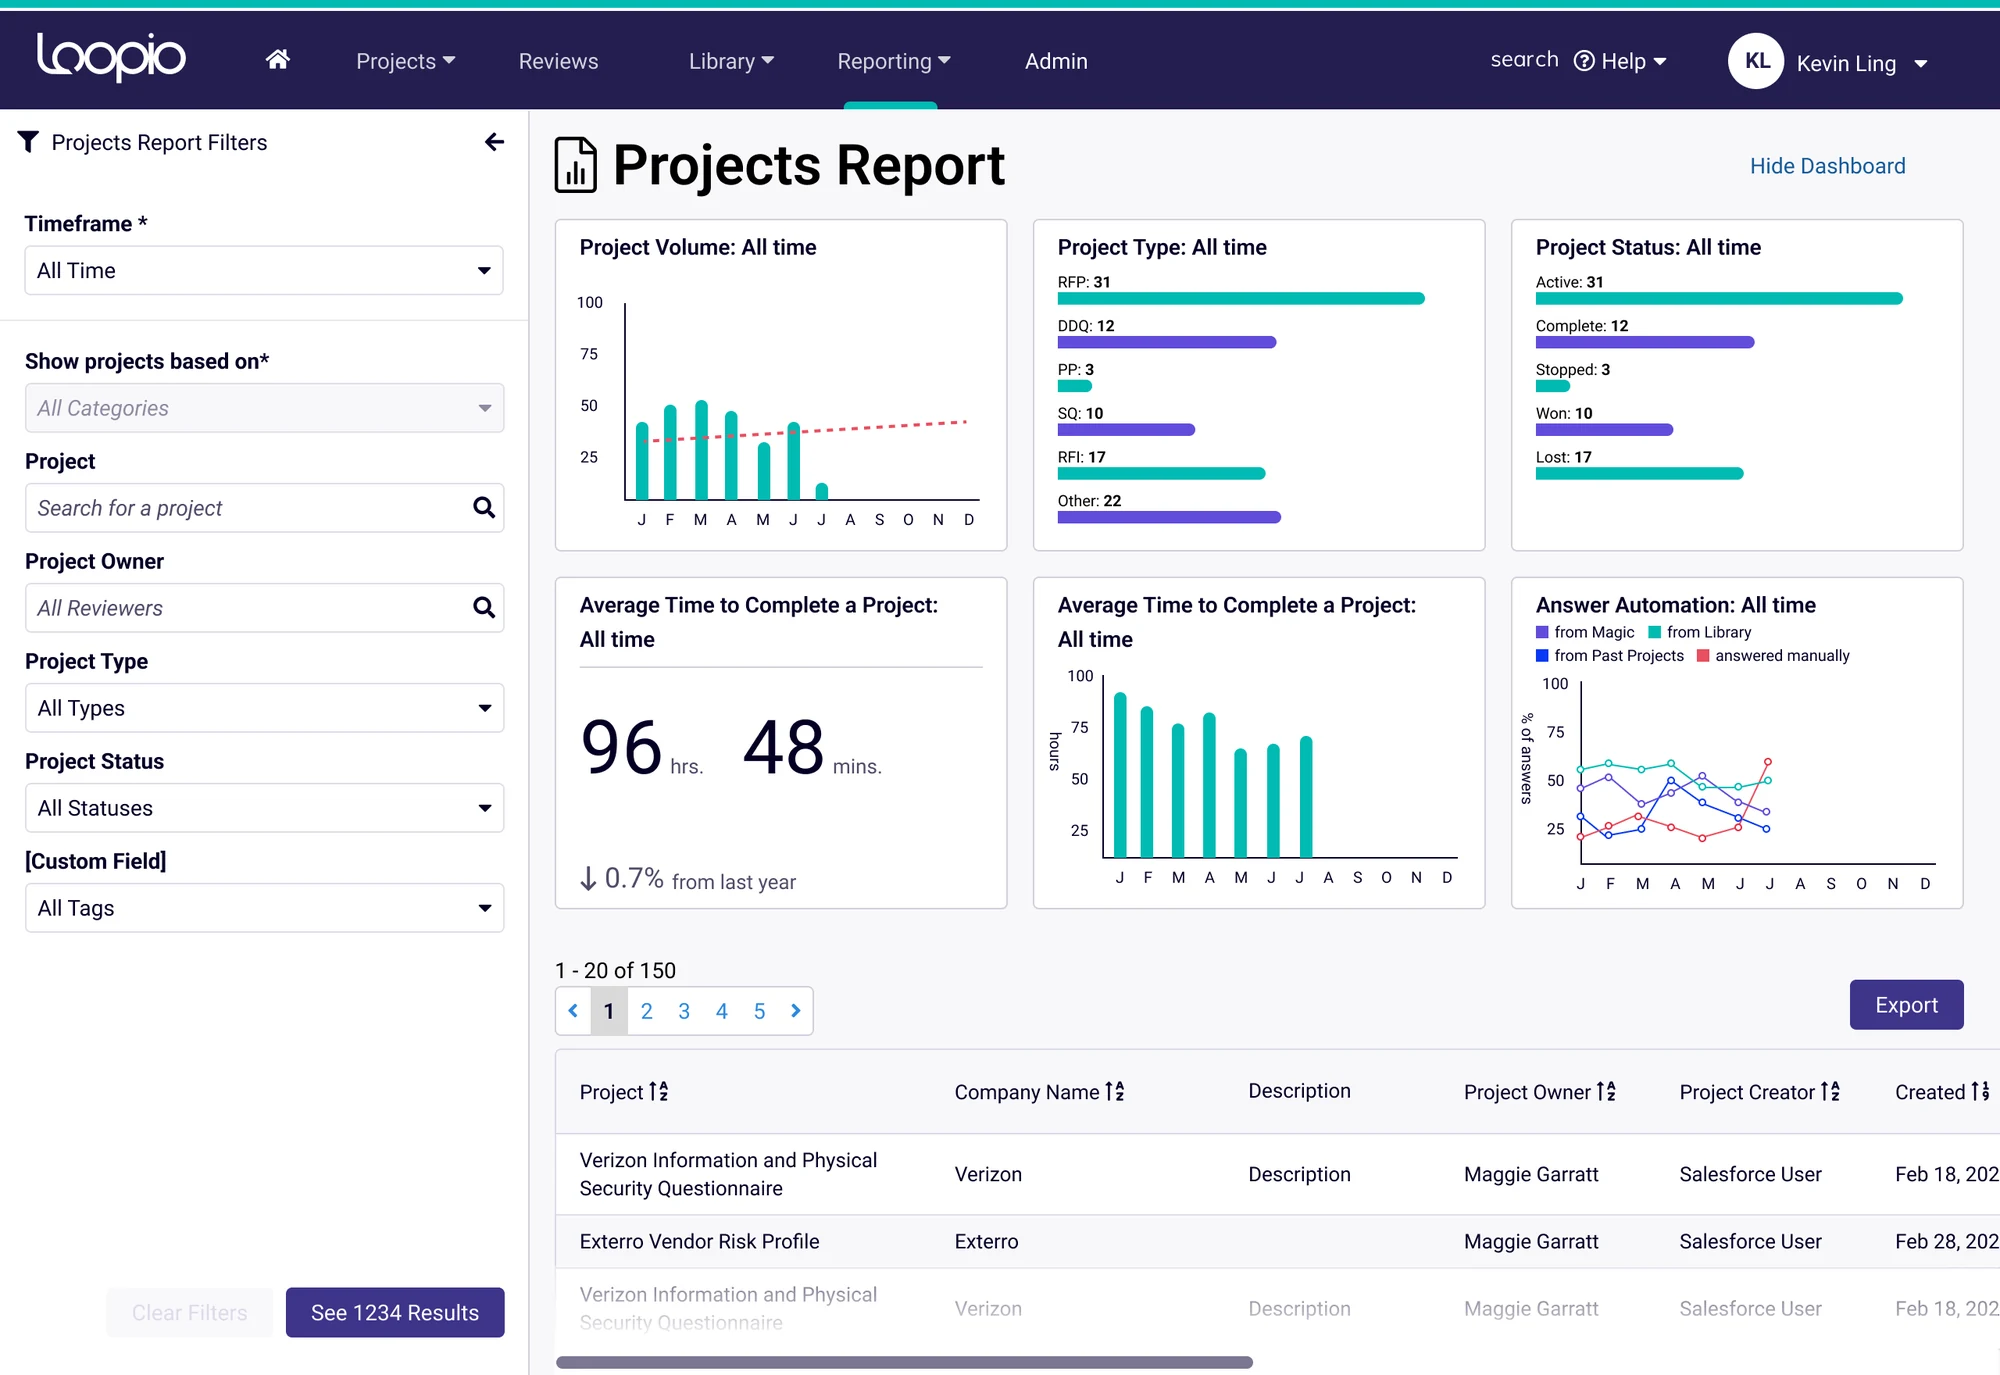Viewport: 2000px width, 1375px height.
Task: Click the Projects Report document icon
Action: [x=576, y=165]
